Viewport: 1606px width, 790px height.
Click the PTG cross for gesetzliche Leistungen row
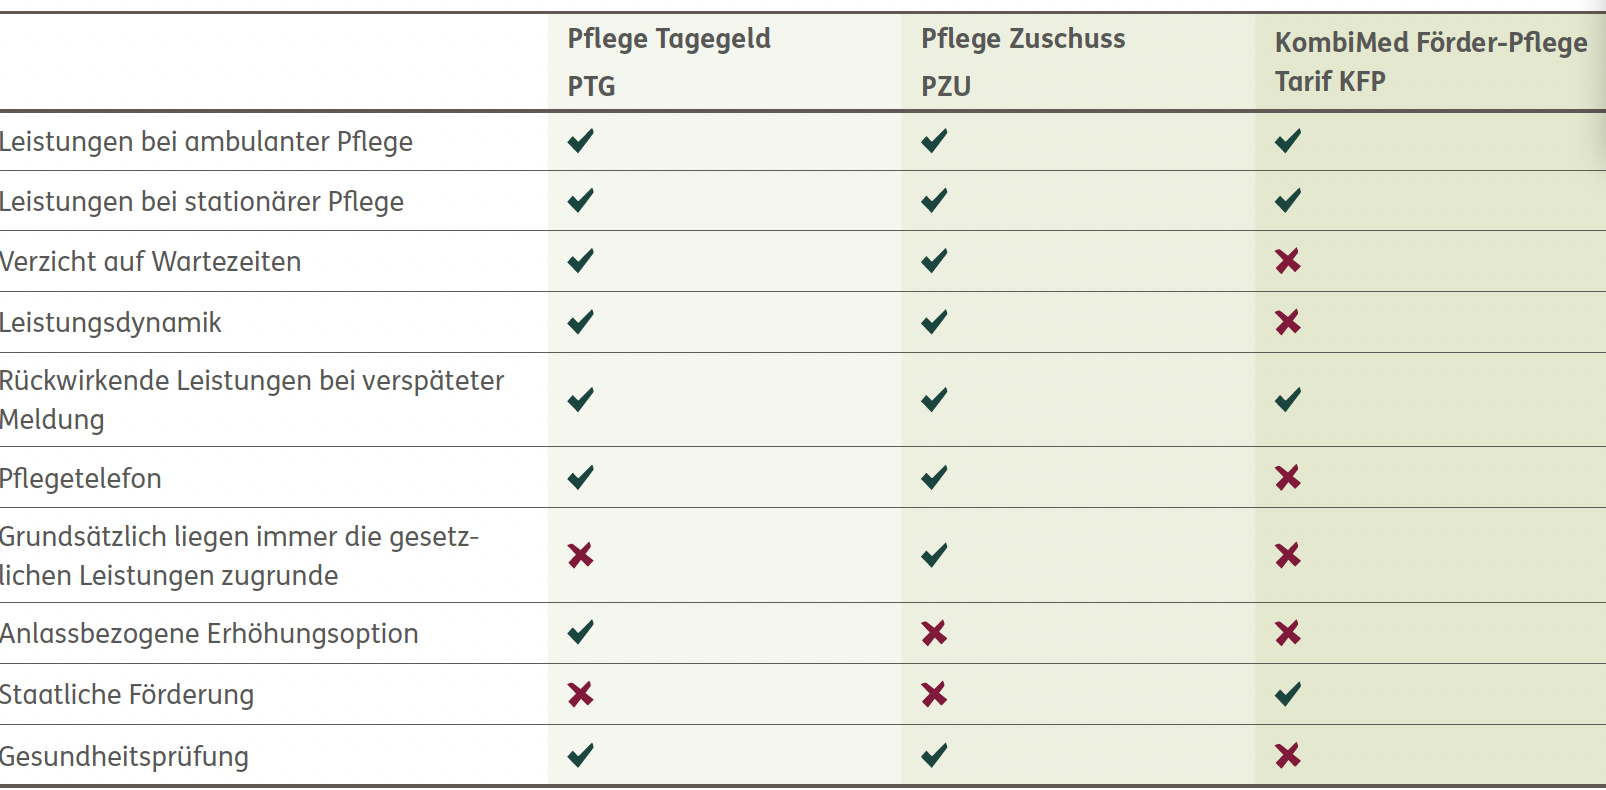coord(580,555)
